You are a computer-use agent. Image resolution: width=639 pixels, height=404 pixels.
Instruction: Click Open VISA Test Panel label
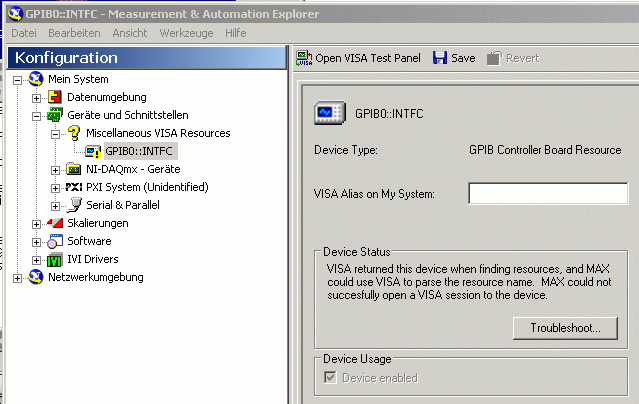click(x=368, y=58)
